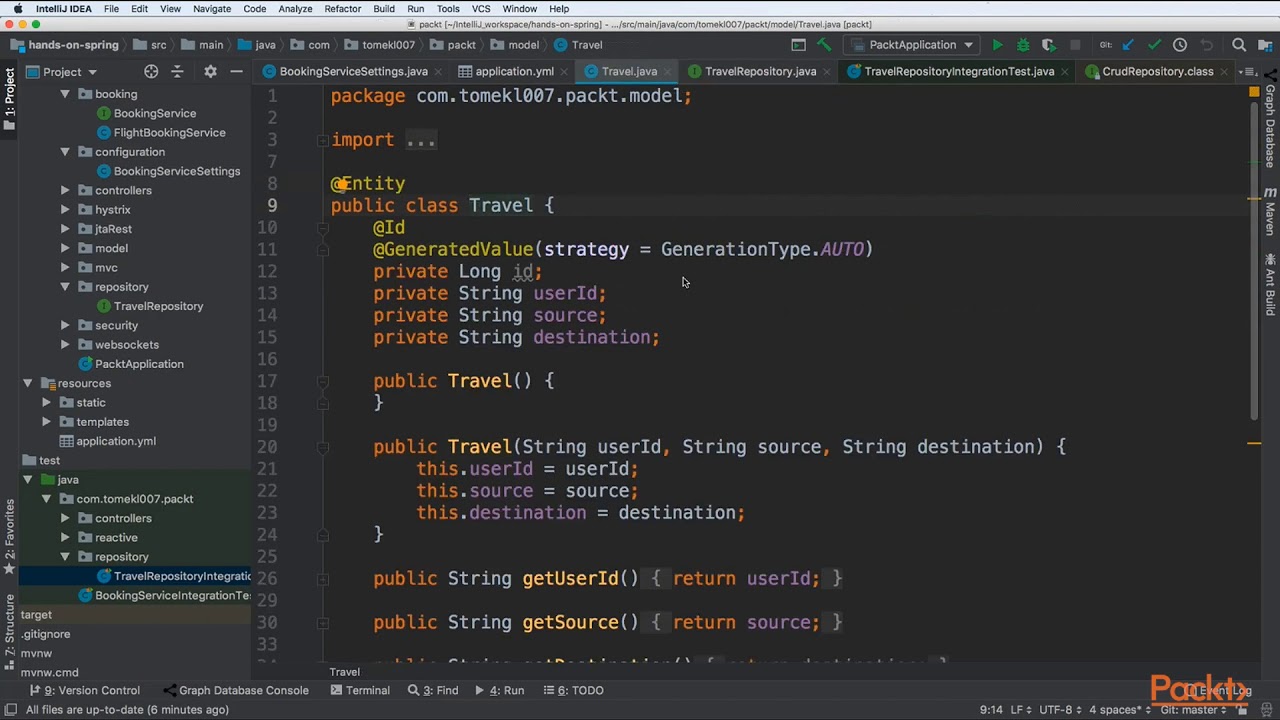The height and width of the screenshot is (720, 1280).
Task: Select FlightBookingService in project tree
Action: coord(169,133)
